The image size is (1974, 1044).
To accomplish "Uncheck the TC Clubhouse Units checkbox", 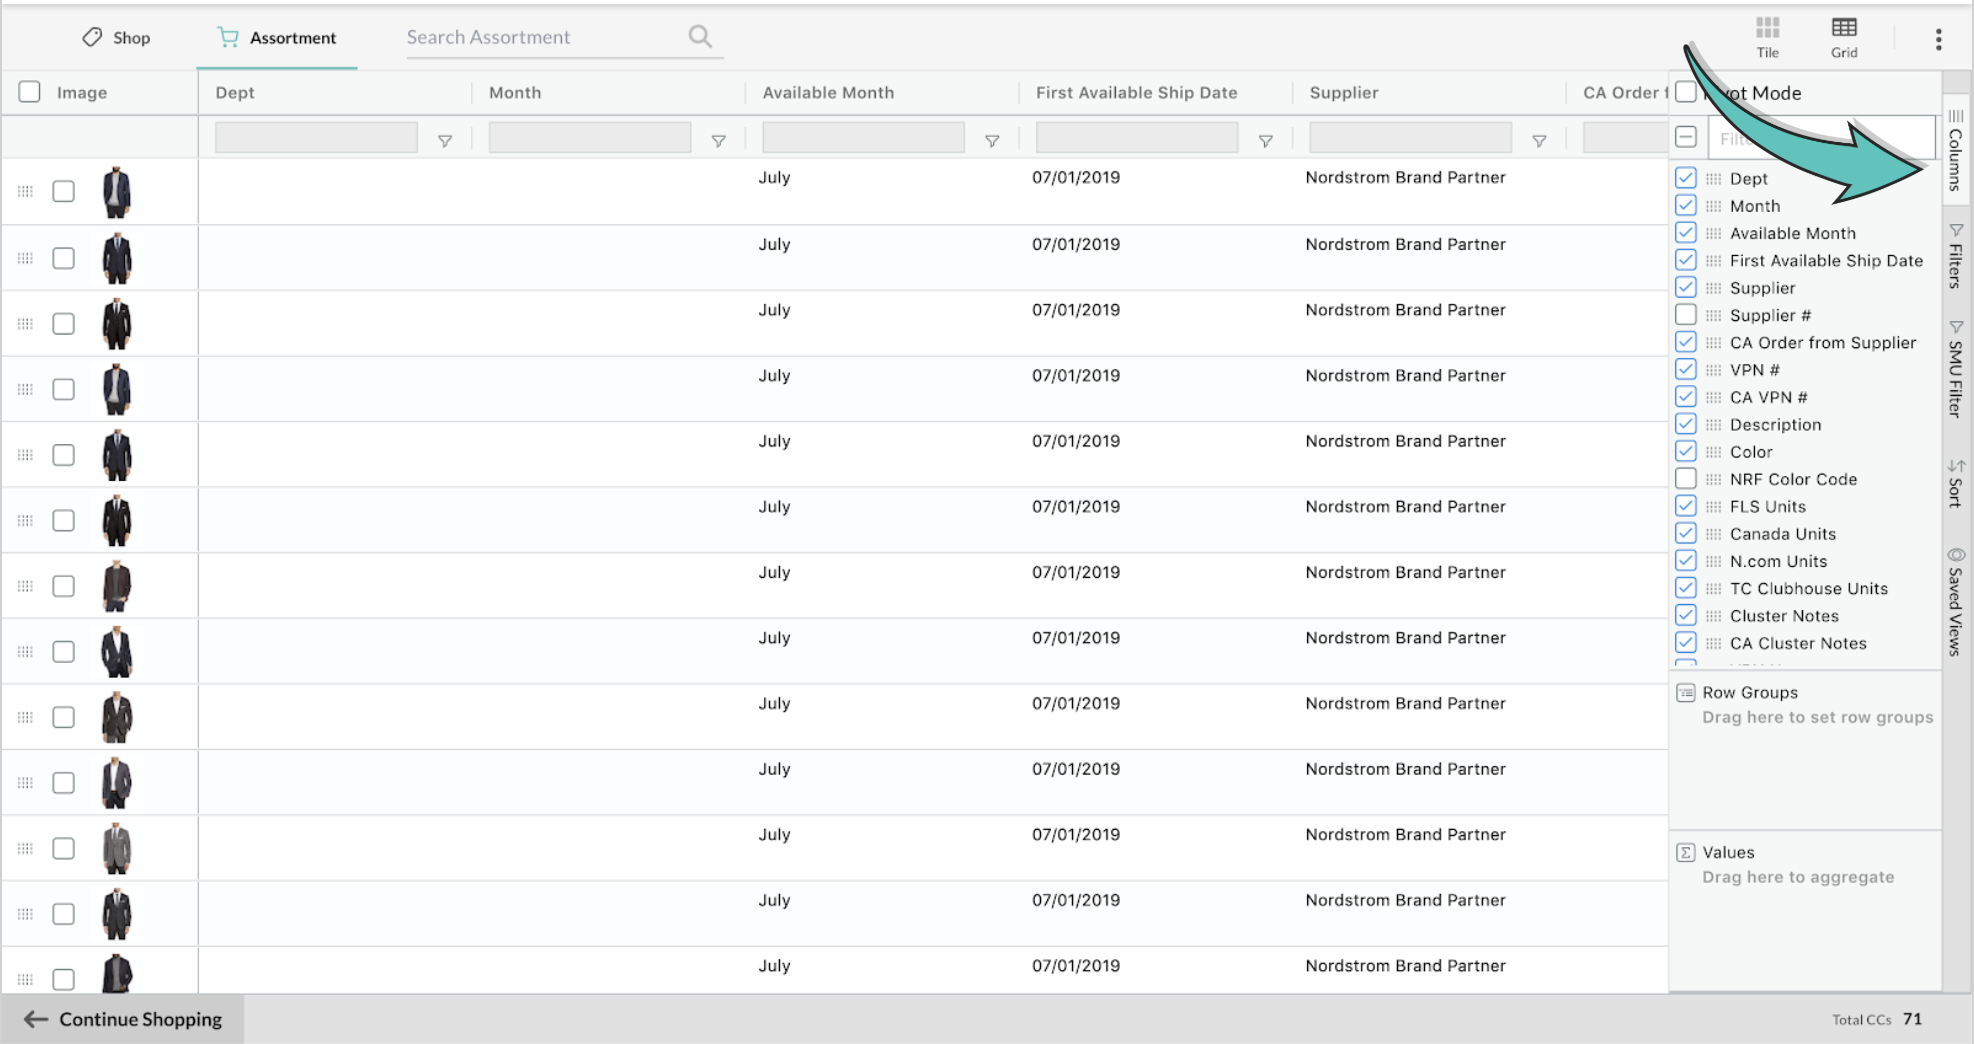I will [x=1686, y=588].
